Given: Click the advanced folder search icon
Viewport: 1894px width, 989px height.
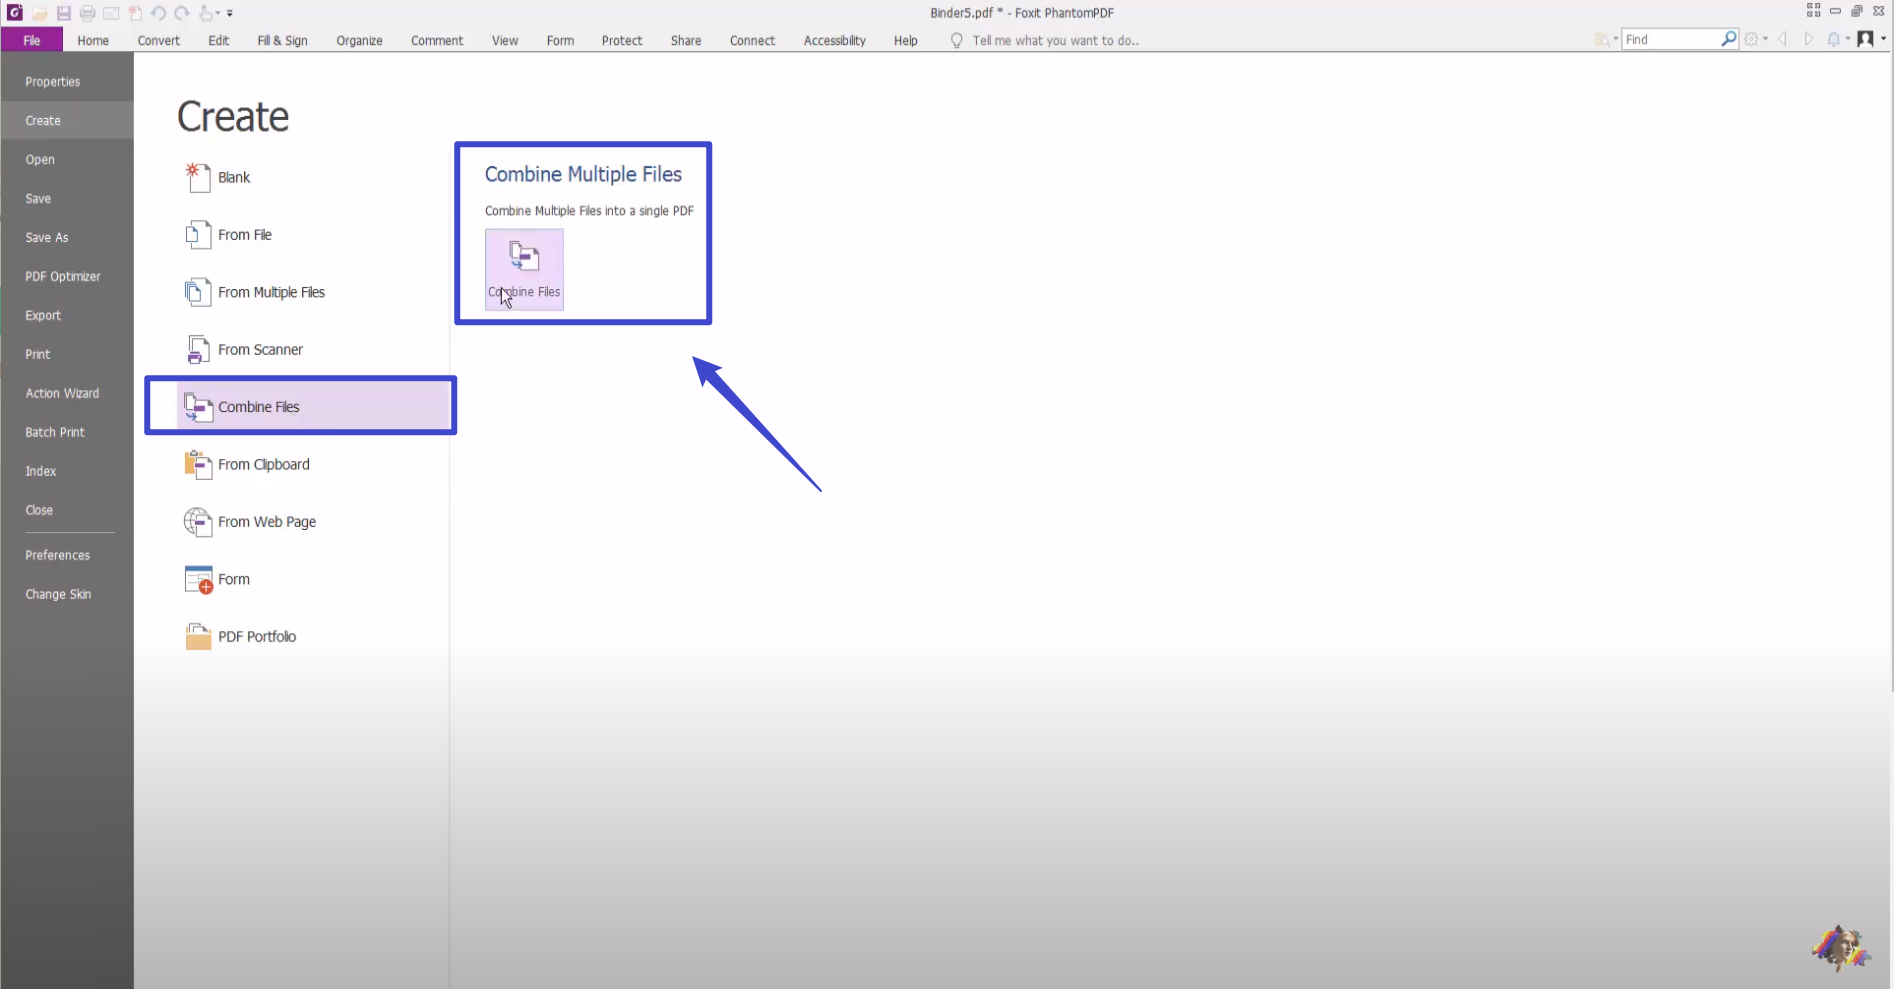Looking at the screenshot, I should (x=1602, y=39).
